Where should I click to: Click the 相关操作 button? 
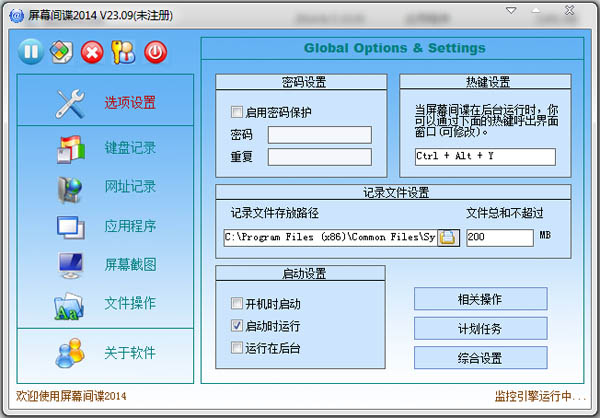tap(480, 299)
